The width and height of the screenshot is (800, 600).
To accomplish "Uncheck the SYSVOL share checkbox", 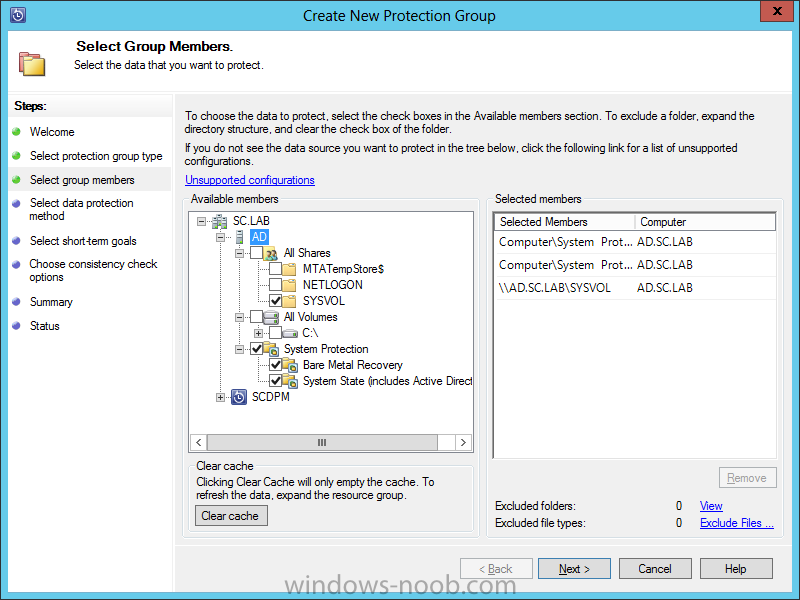I will (275, 301).
